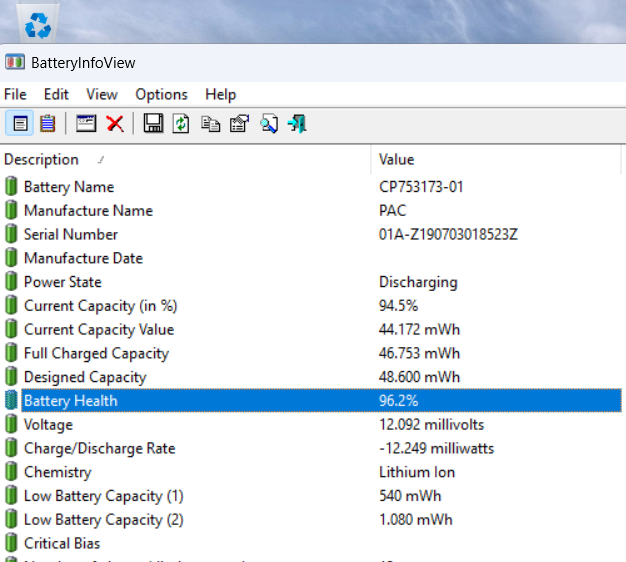Image resolution: width=626 pixels, height=562 pixels.
Task: Select the Current Capacity (in %) row
Action: coord(313,305)
